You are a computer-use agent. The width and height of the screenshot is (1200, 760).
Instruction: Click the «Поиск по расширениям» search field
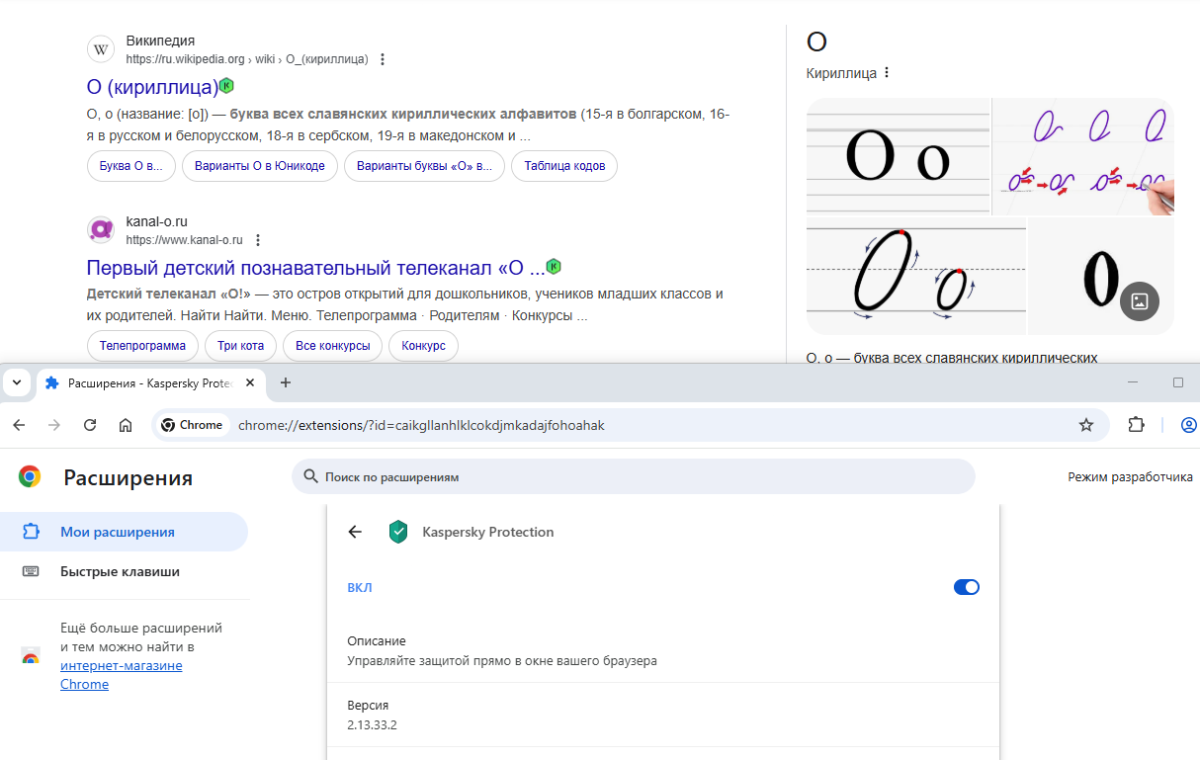pyautogui.click(x=633, y=477)
